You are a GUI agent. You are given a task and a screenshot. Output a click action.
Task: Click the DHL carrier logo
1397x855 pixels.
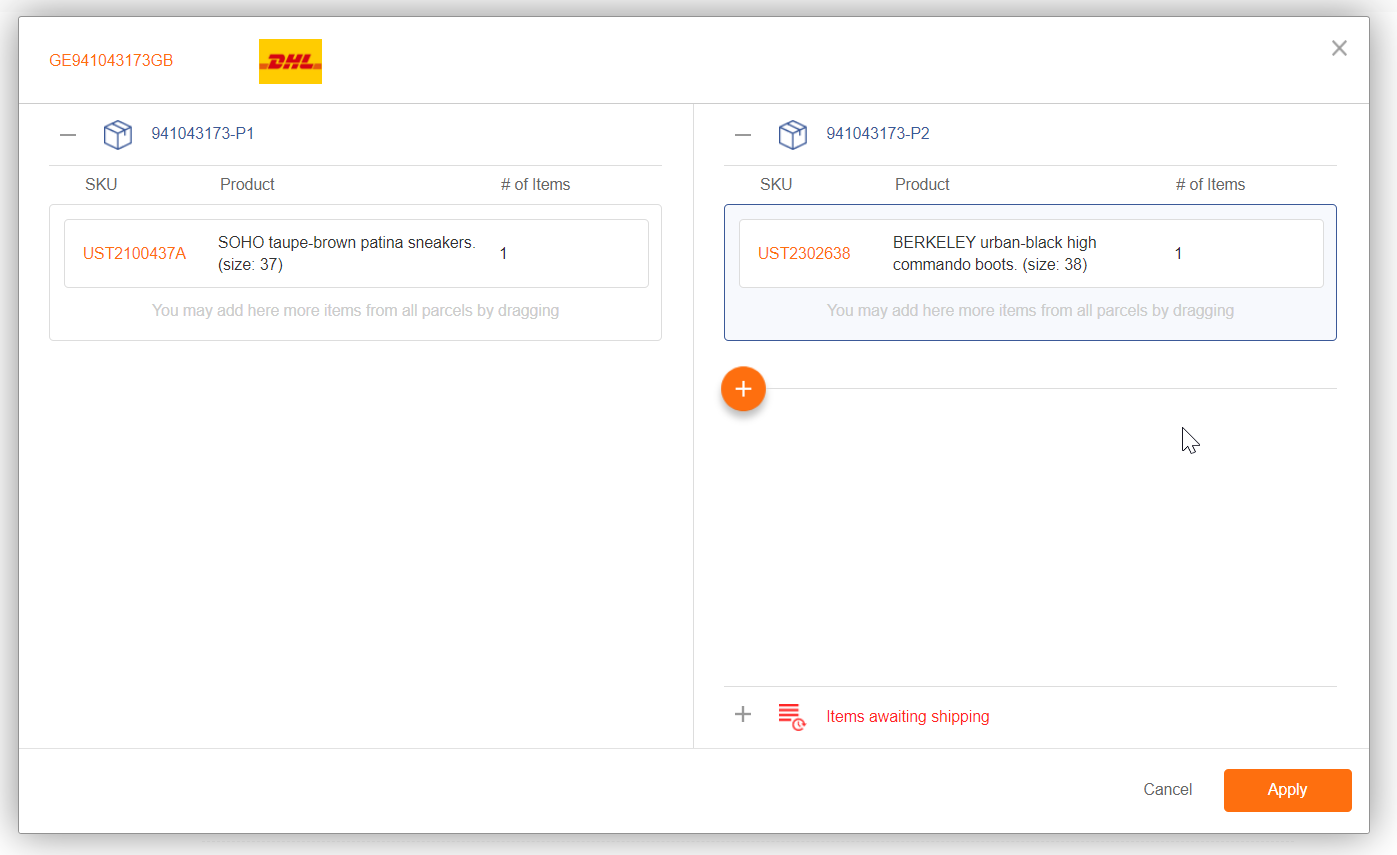point(290,61)
